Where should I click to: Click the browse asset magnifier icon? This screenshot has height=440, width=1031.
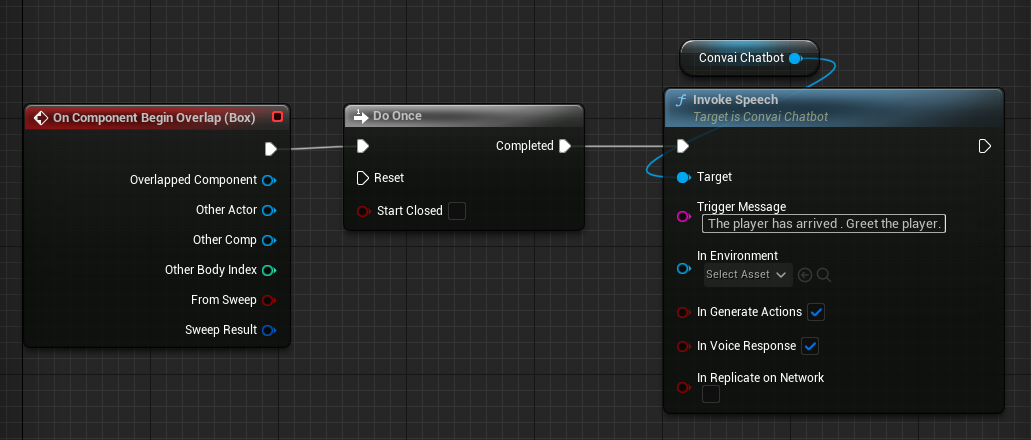coord(824,274)
